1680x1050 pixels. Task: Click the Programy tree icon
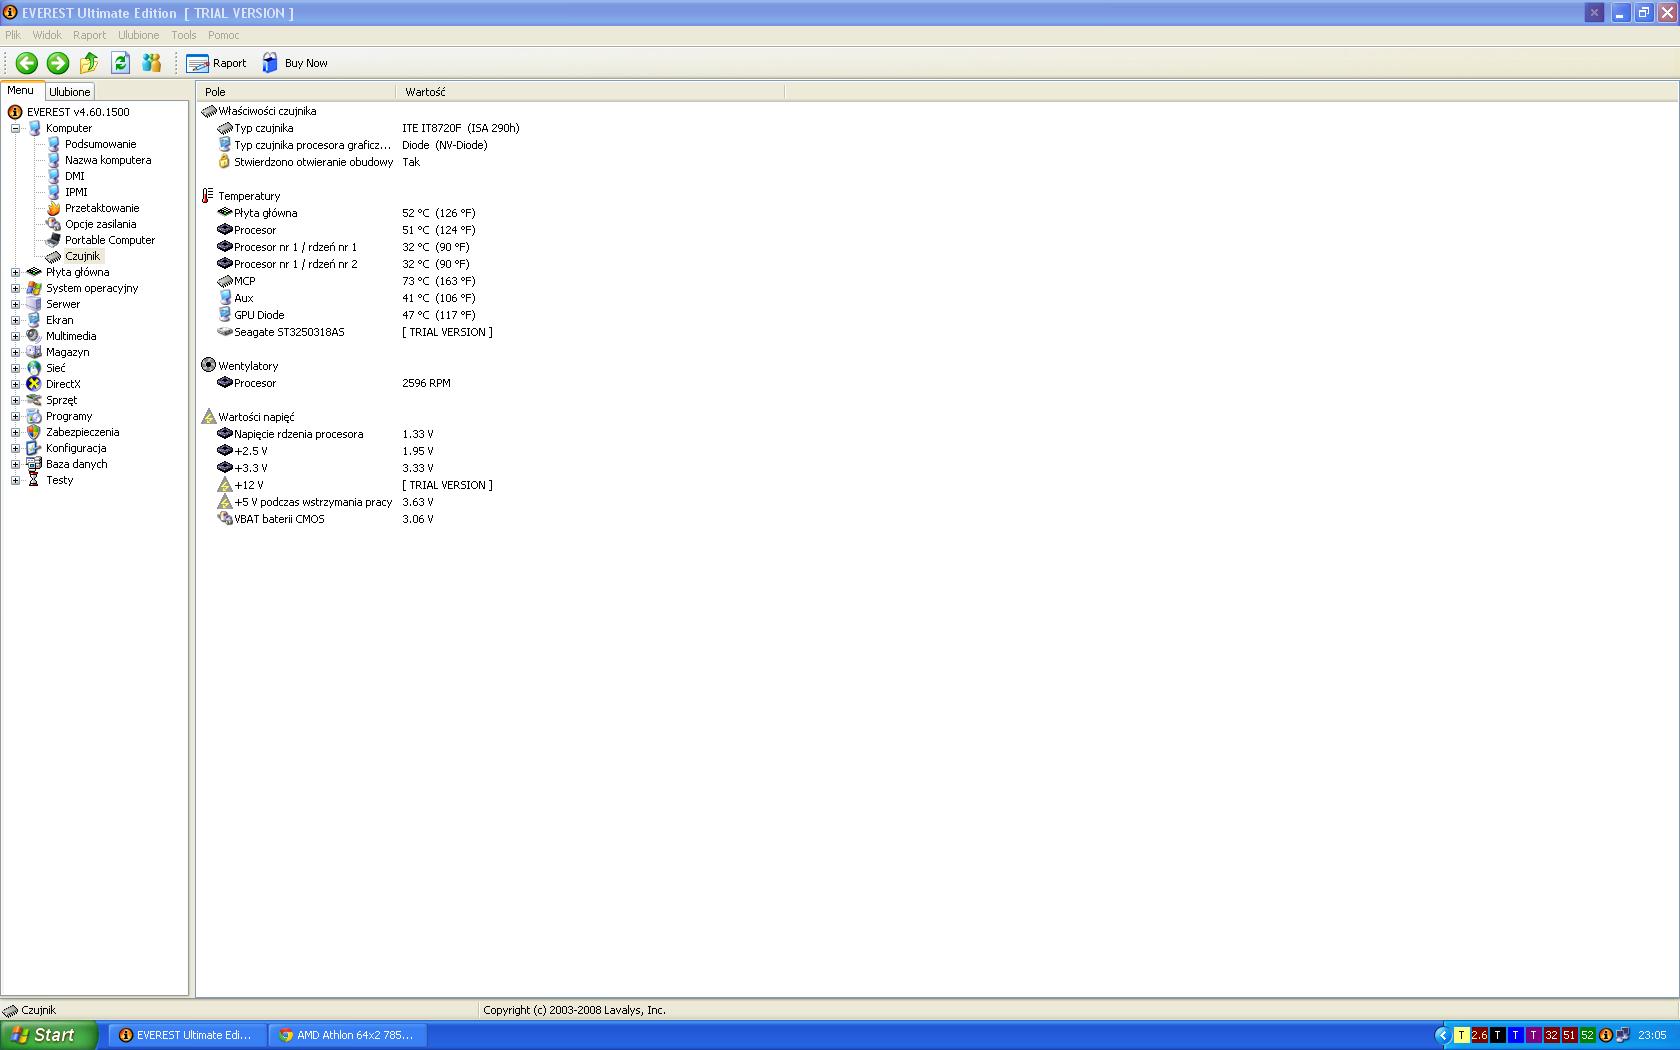point(34,416)
